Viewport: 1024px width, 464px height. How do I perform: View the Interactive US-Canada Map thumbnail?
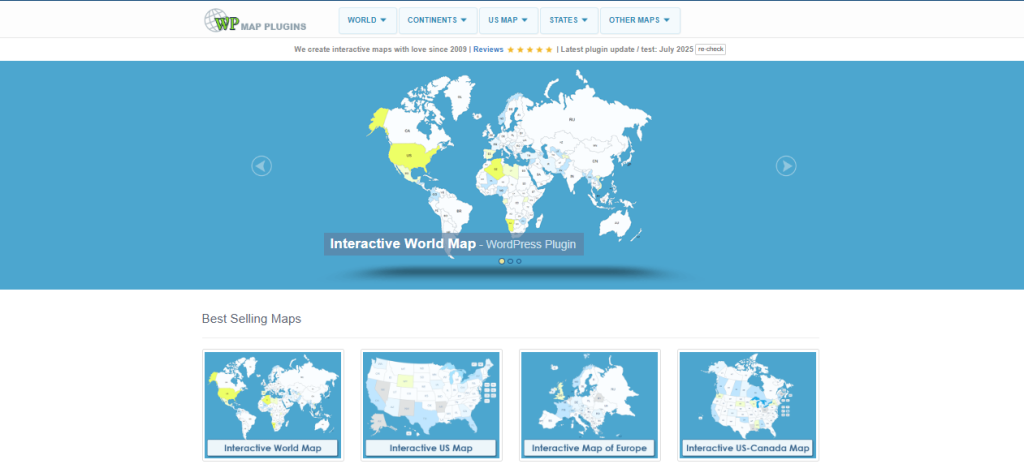tap(747, 405)
